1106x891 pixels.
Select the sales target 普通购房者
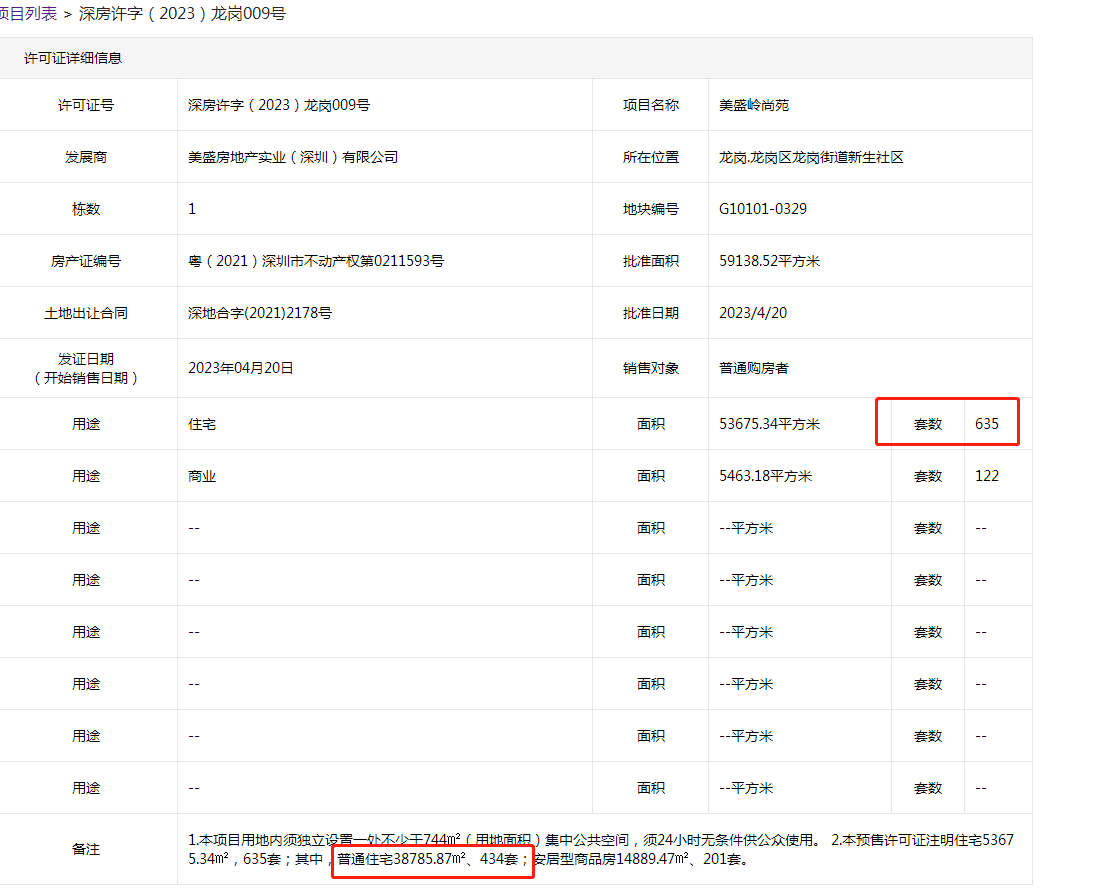[754, 368]
